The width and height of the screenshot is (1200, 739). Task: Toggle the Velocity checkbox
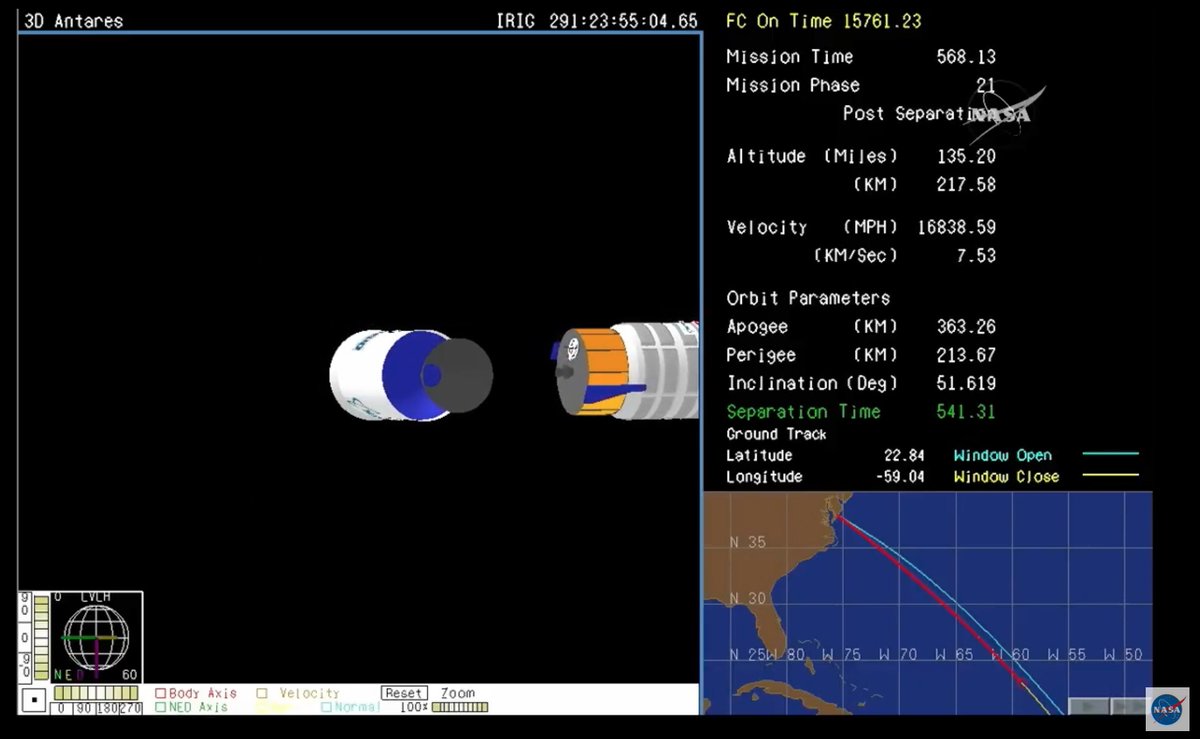(261, 693)
